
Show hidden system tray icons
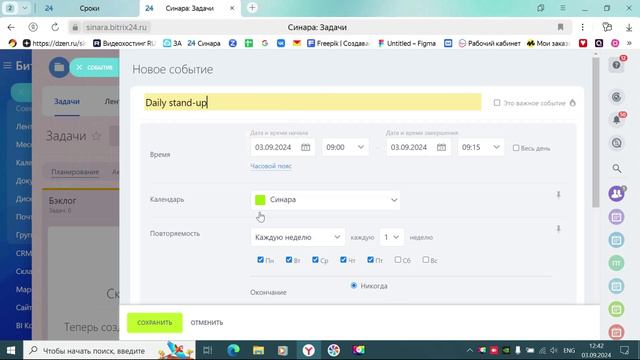[x=469, y=350]
